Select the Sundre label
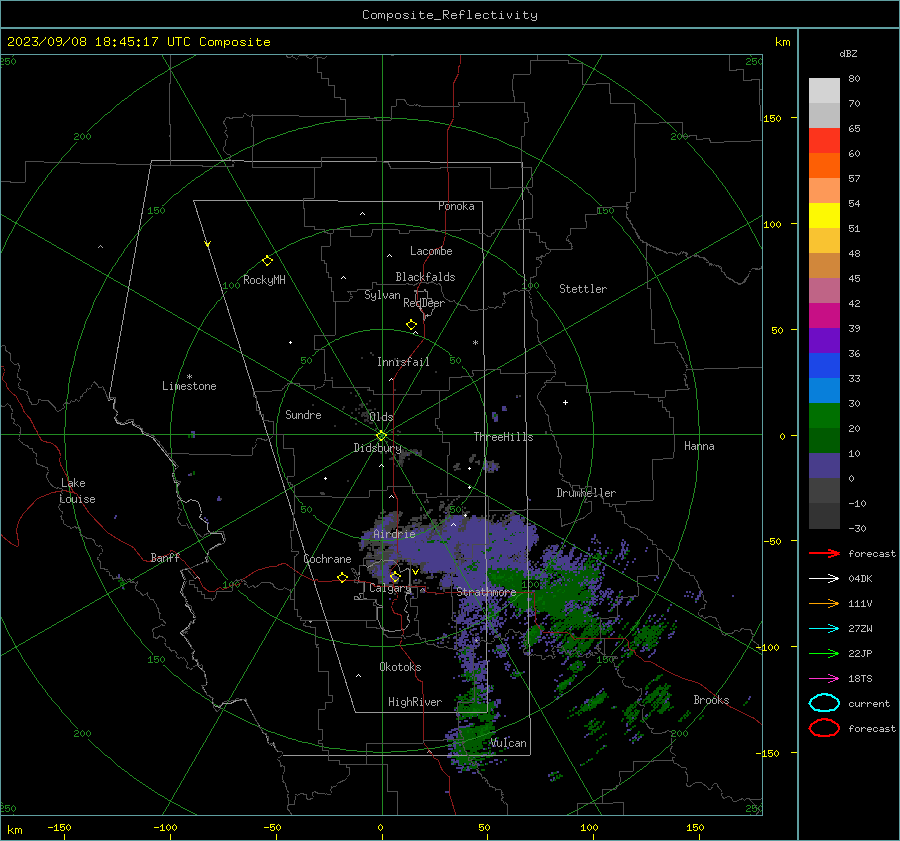Image resolution: width=900 pixels, height=841 pixels. pyautogui.click(x=303, y=414)
